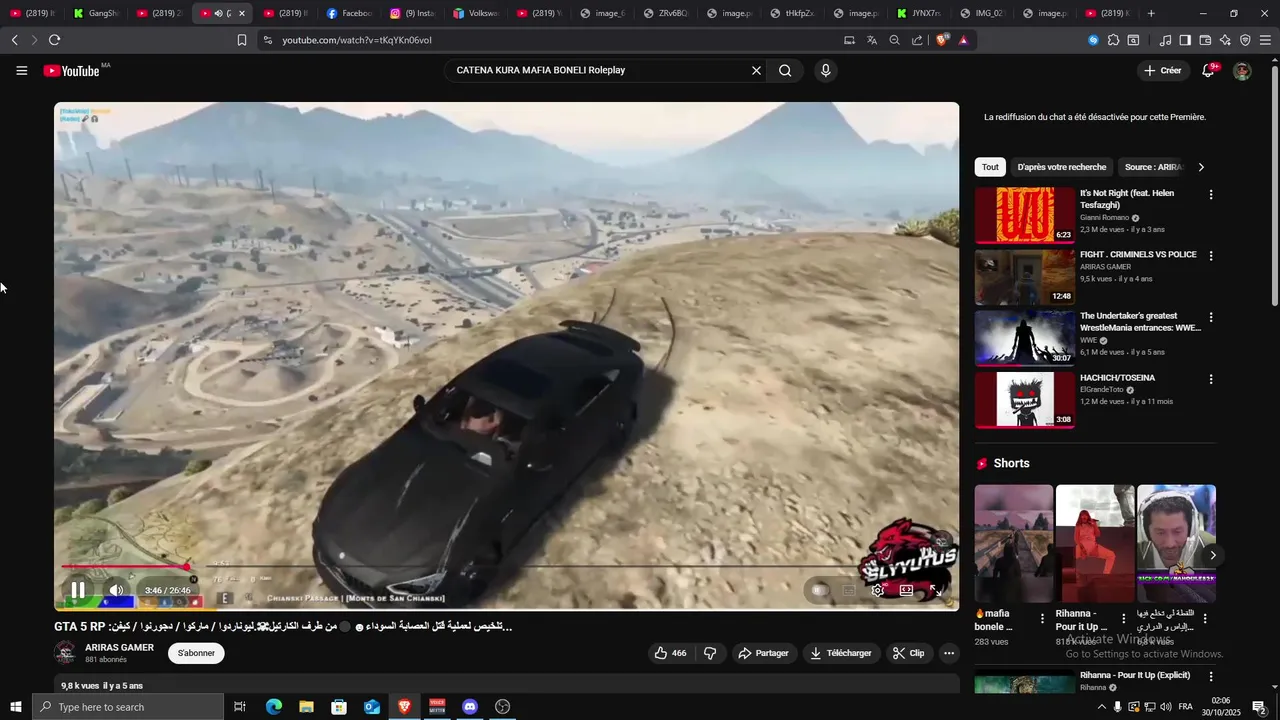
Task: Share this page from the address bar
Action: coord(917,40)
